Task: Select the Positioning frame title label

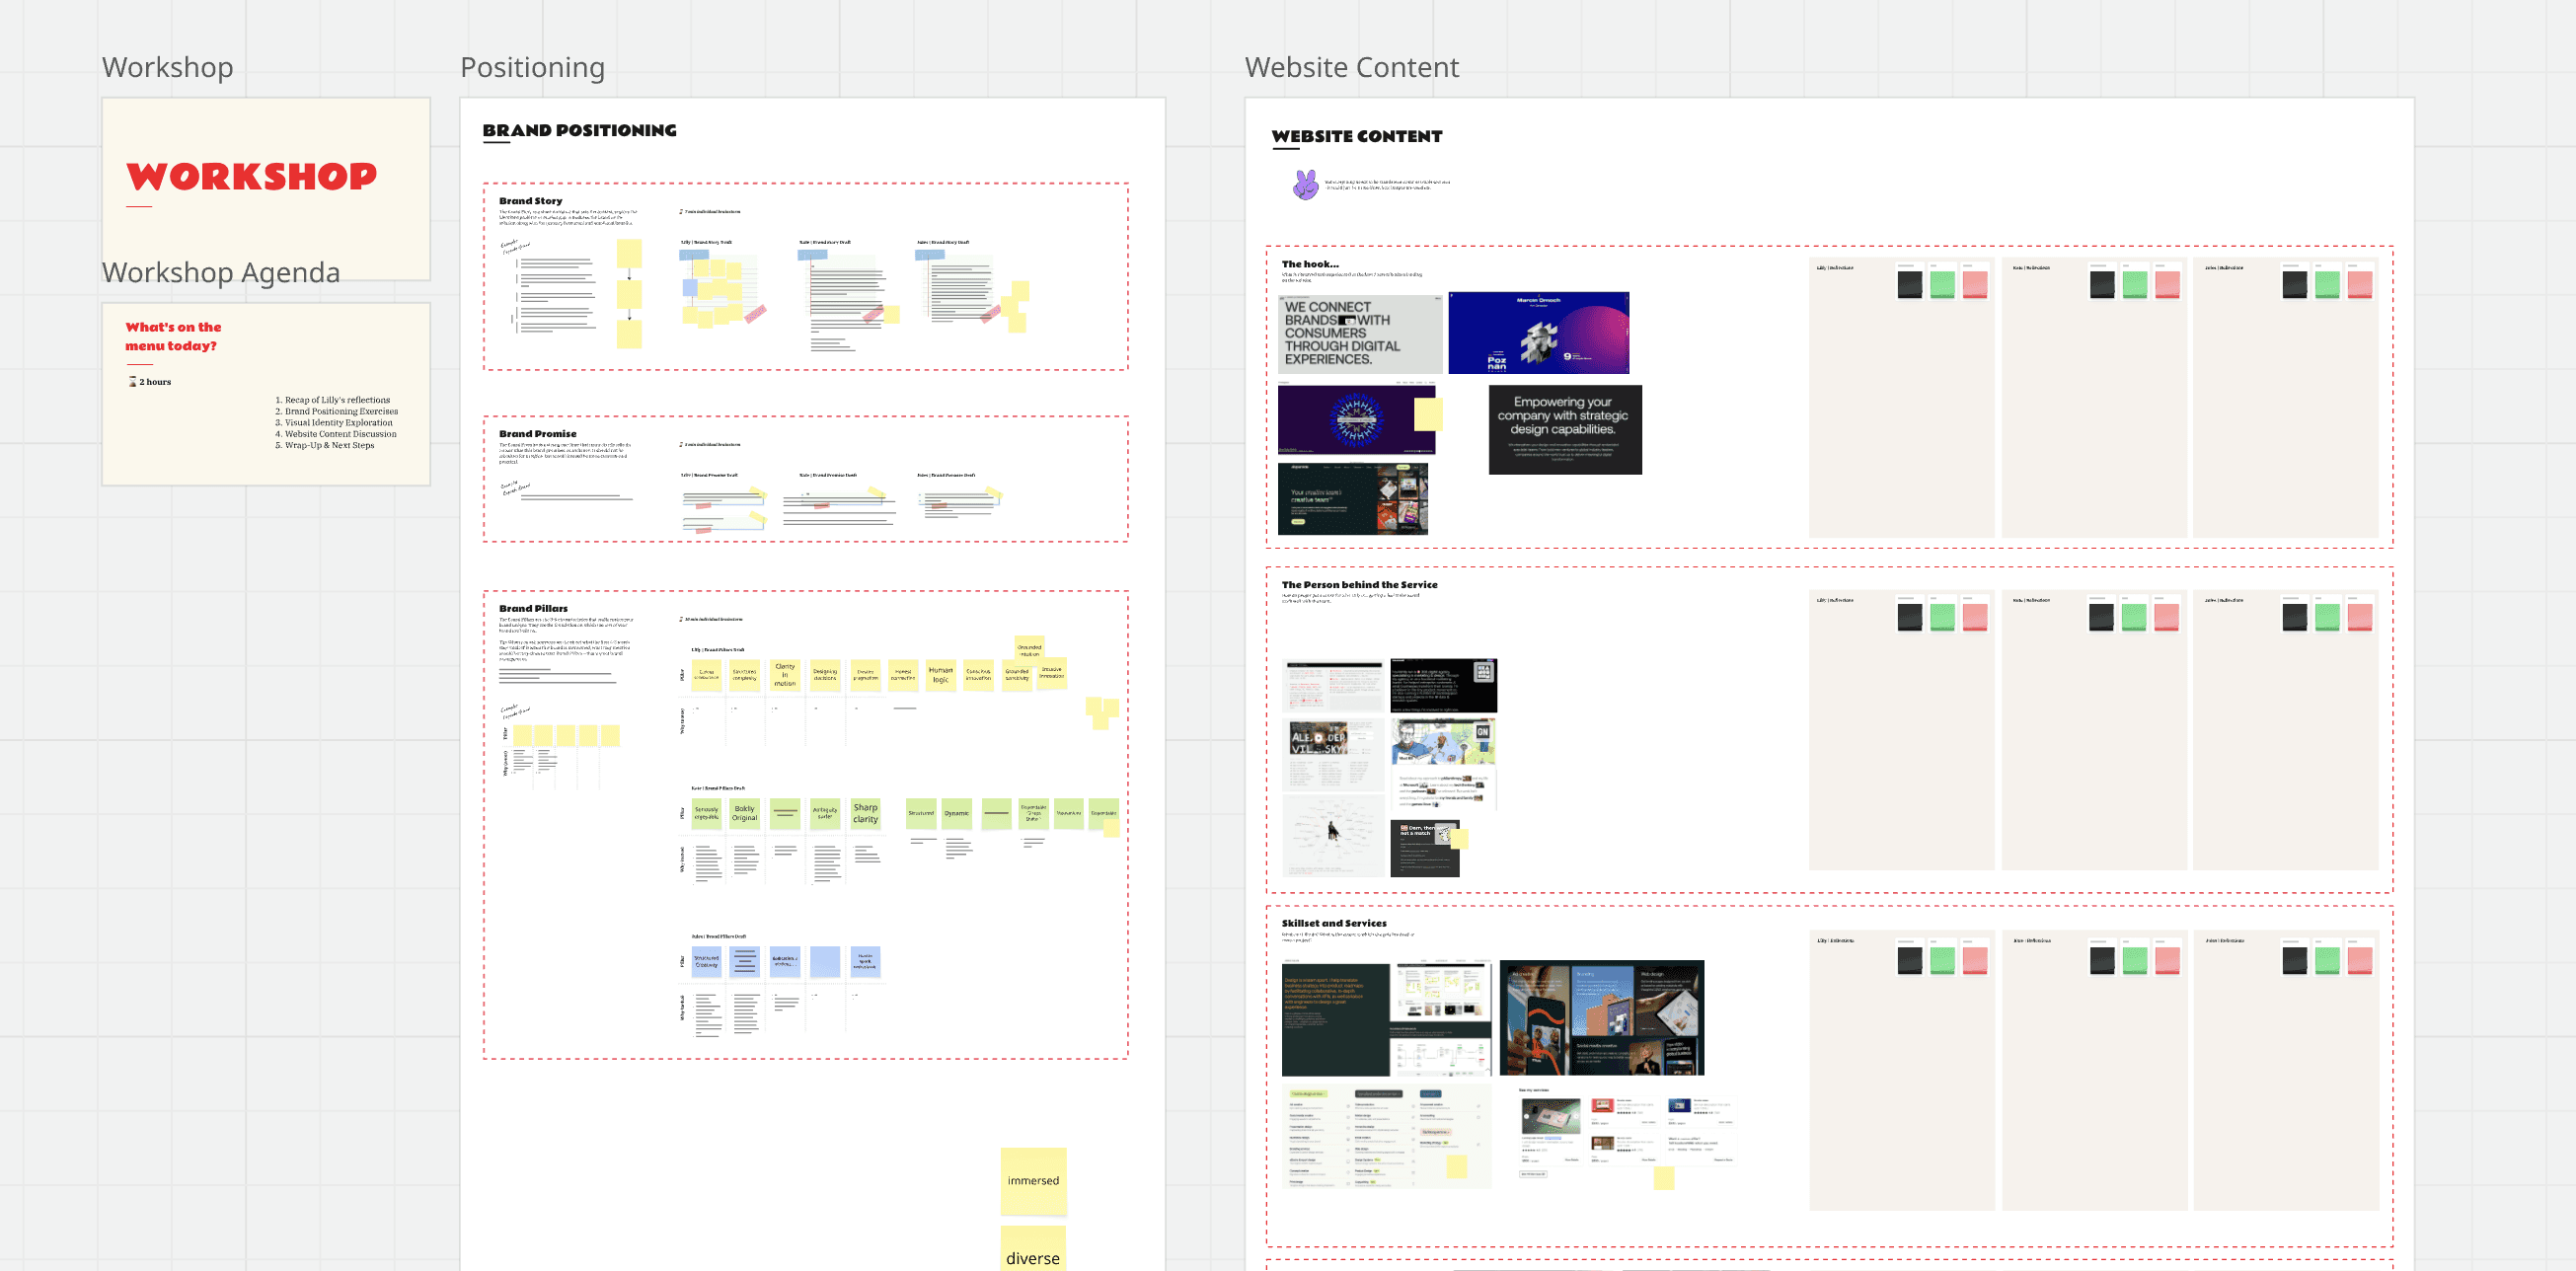Action: point(532,67)
